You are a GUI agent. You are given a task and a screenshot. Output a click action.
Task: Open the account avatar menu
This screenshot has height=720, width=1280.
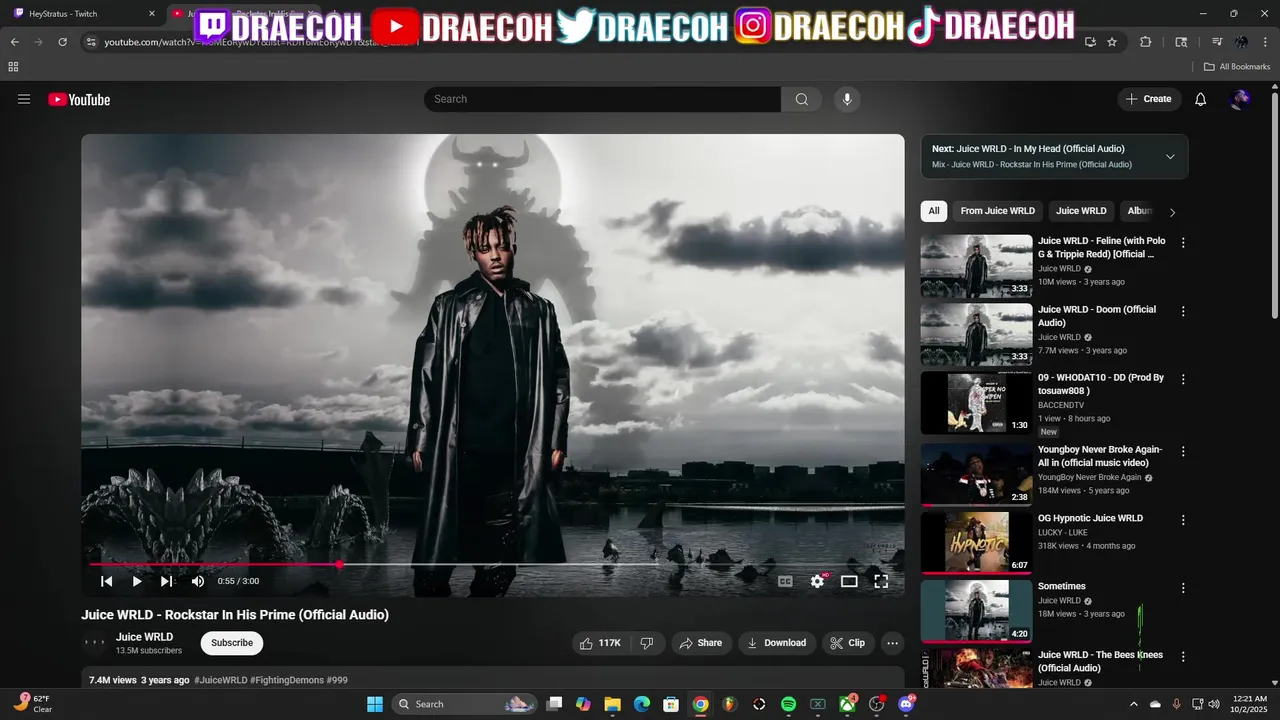[x=1241, y=99]
